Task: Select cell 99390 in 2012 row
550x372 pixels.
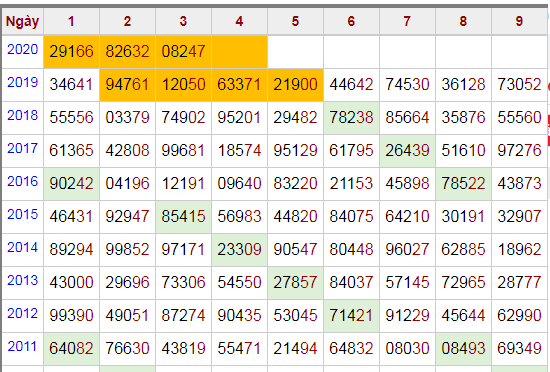Action: tap(71, 316)
